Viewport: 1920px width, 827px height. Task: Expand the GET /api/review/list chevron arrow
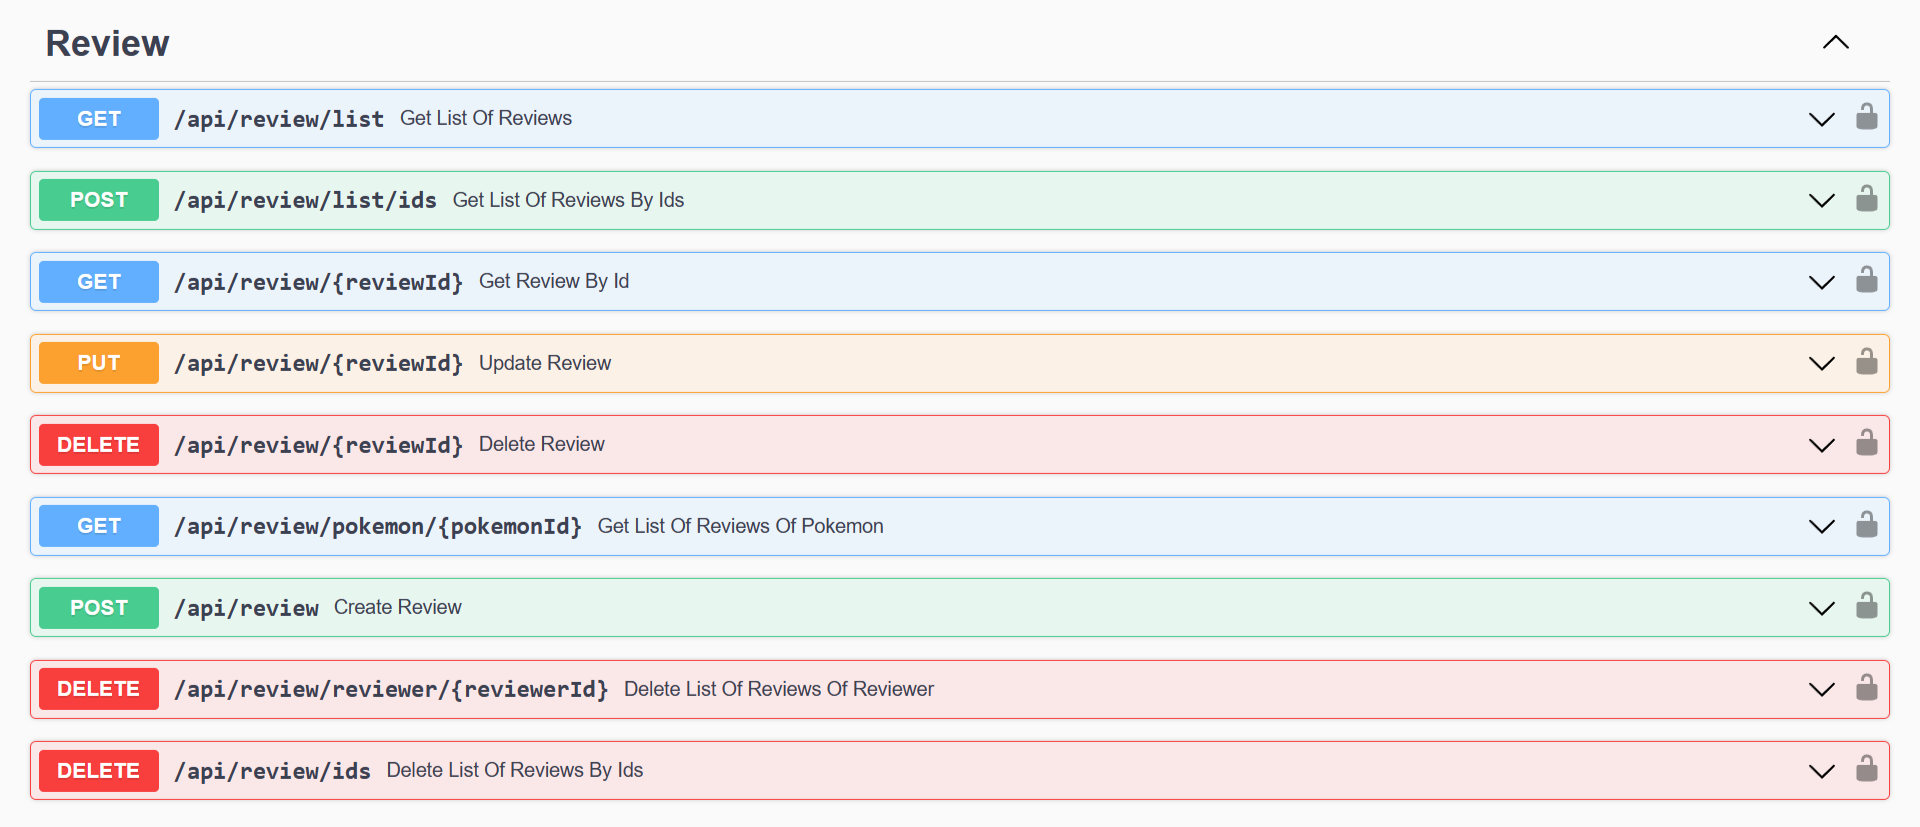(1822, 119)
